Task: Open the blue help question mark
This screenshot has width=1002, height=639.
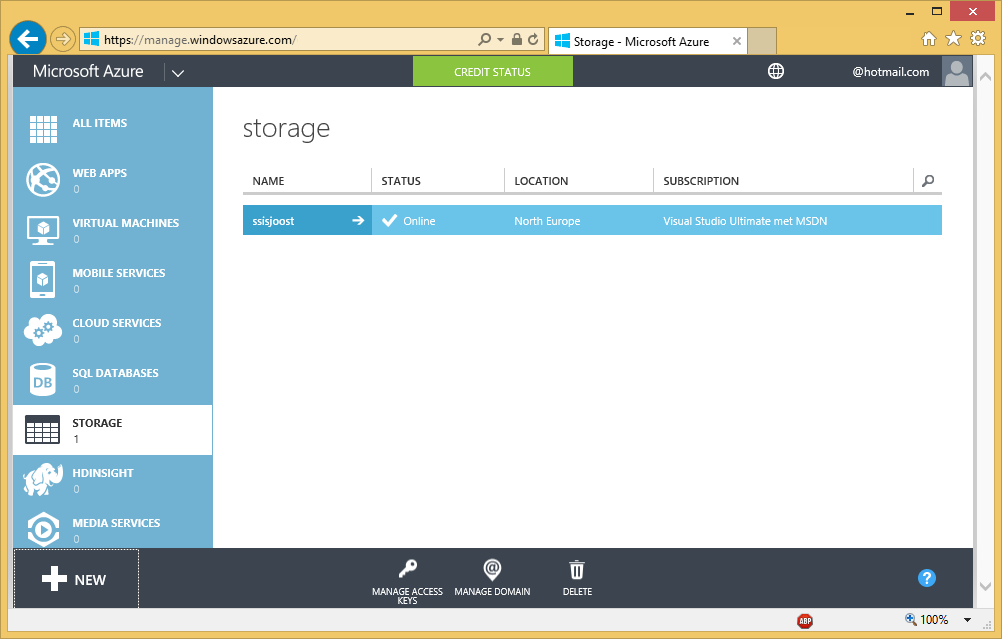Action: [926, 578]
